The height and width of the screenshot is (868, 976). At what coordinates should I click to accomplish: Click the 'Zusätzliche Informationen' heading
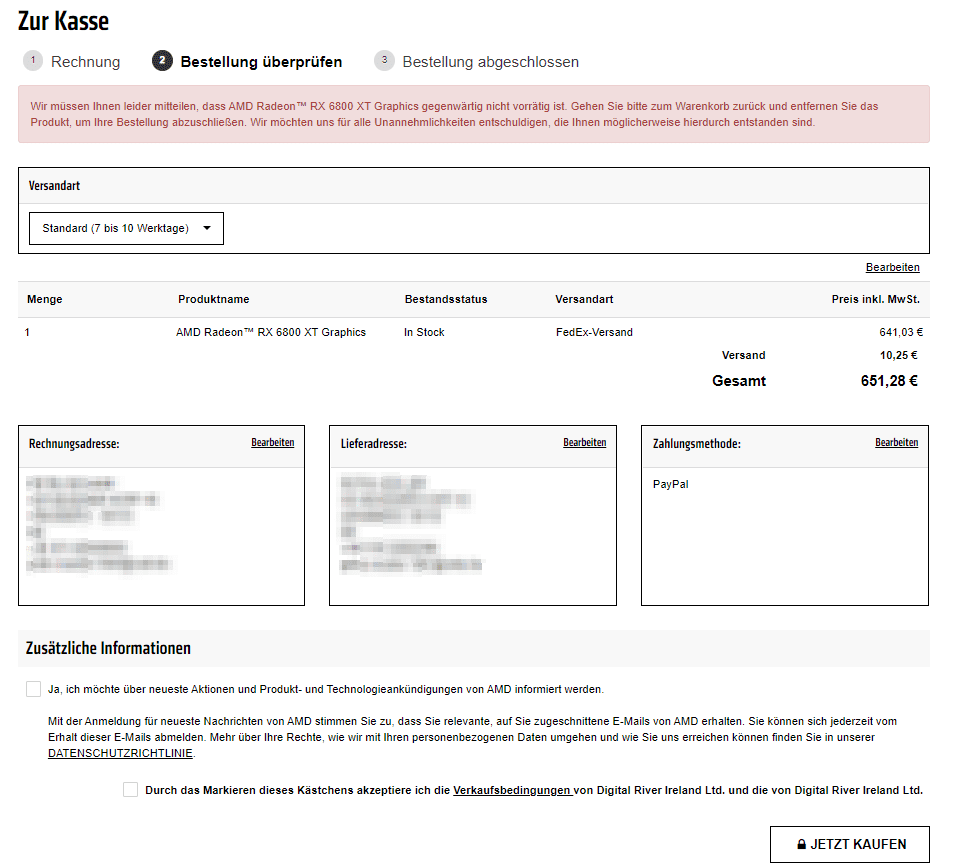(x=108, y=648)
